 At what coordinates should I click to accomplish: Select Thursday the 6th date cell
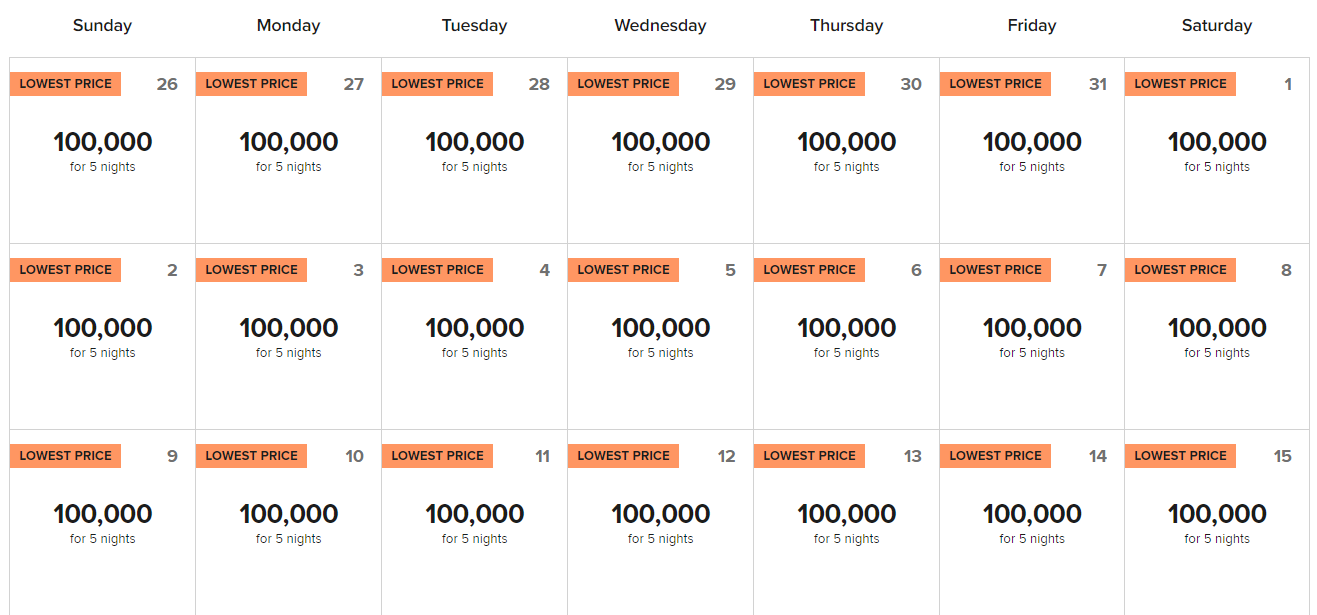tap(846, 336)
